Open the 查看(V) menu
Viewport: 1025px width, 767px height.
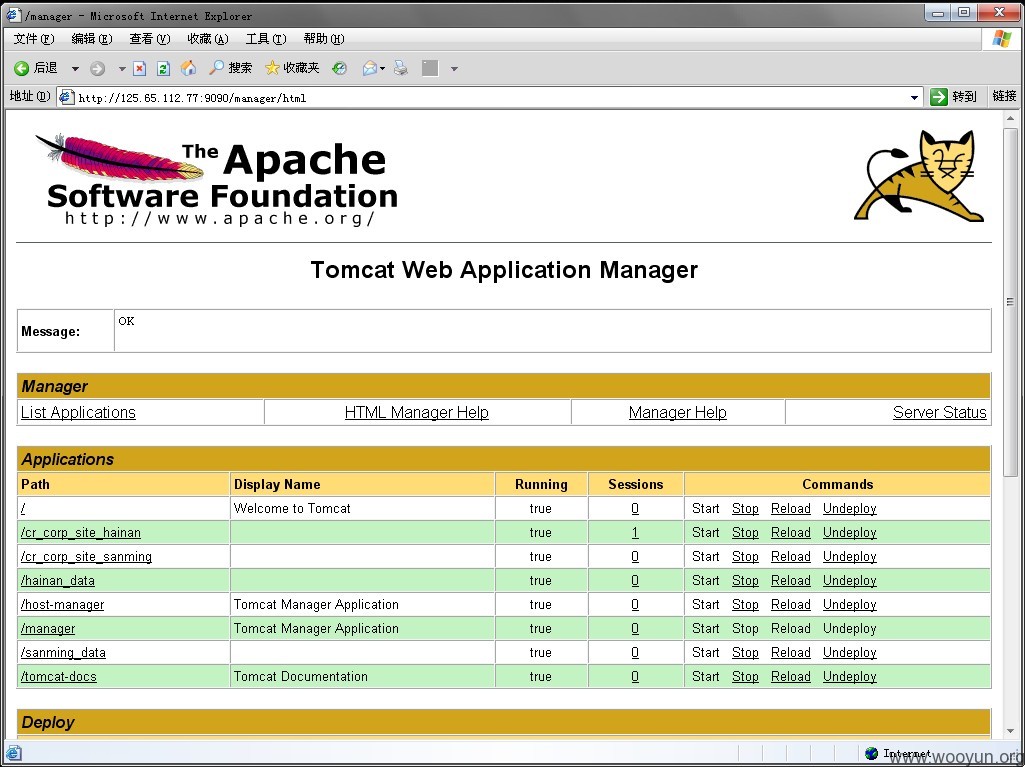[x=150, y=39]
